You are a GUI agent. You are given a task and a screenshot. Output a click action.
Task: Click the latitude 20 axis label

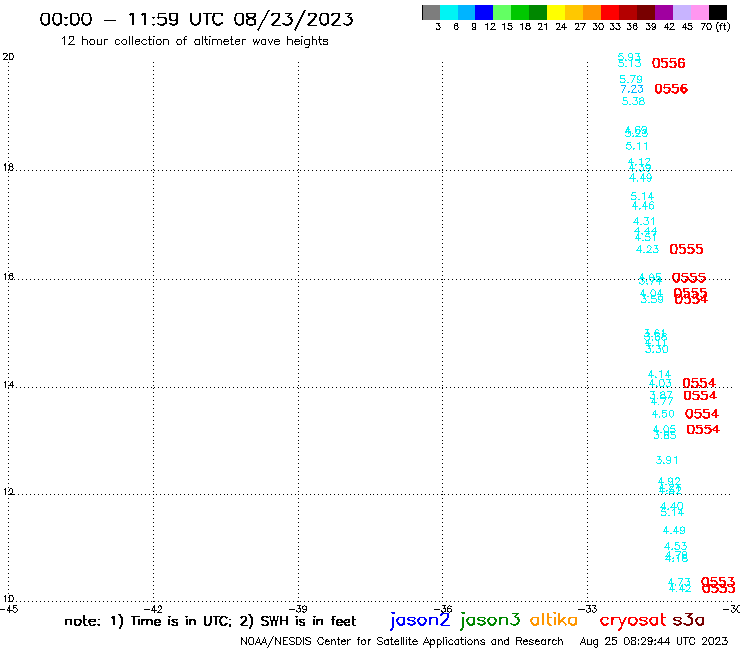pyautogui.click(x=8, y=57)
